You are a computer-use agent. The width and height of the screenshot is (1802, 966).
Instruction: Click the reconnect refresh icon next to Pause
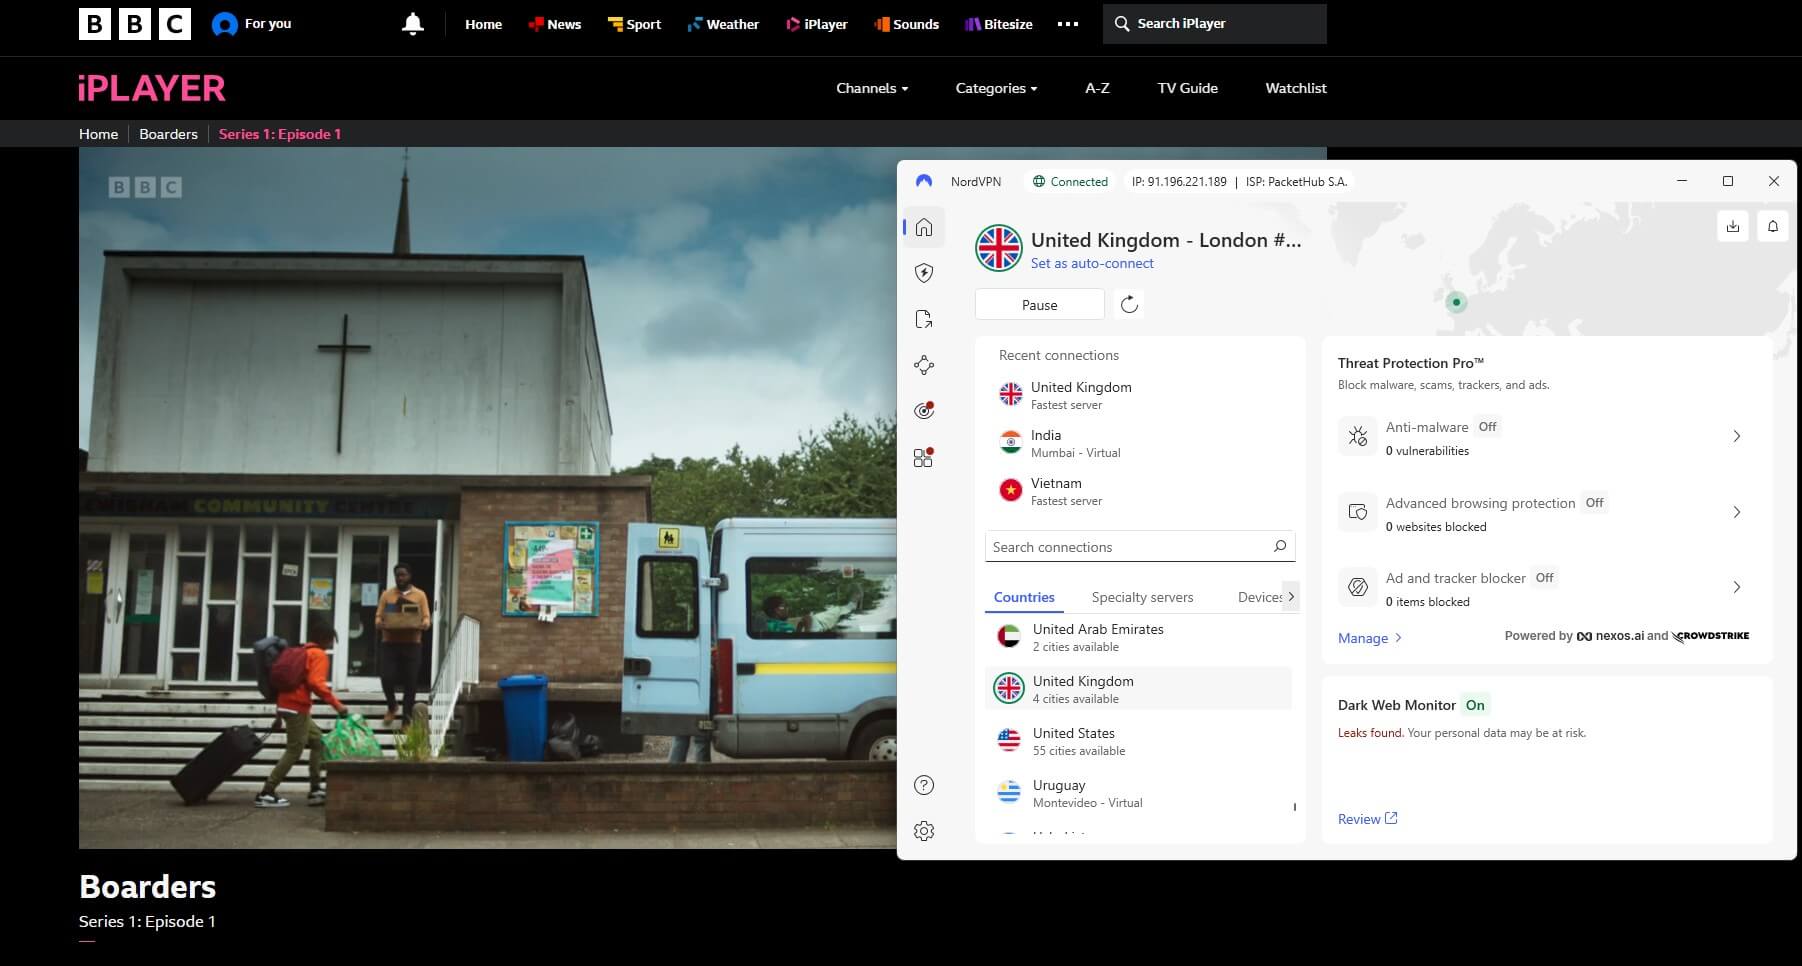(x=1129, y=304)
